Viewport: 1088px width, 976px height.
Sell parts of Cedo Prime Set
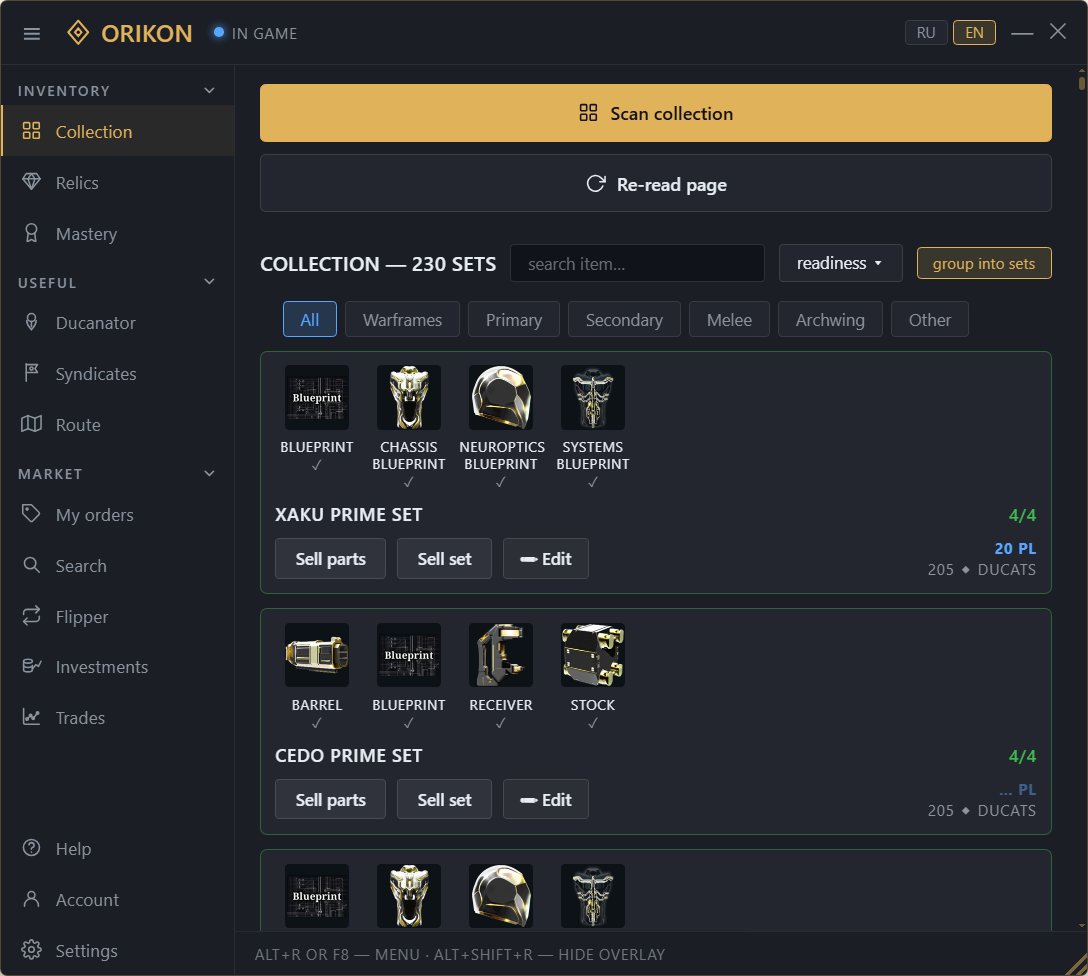click(330, 799)
